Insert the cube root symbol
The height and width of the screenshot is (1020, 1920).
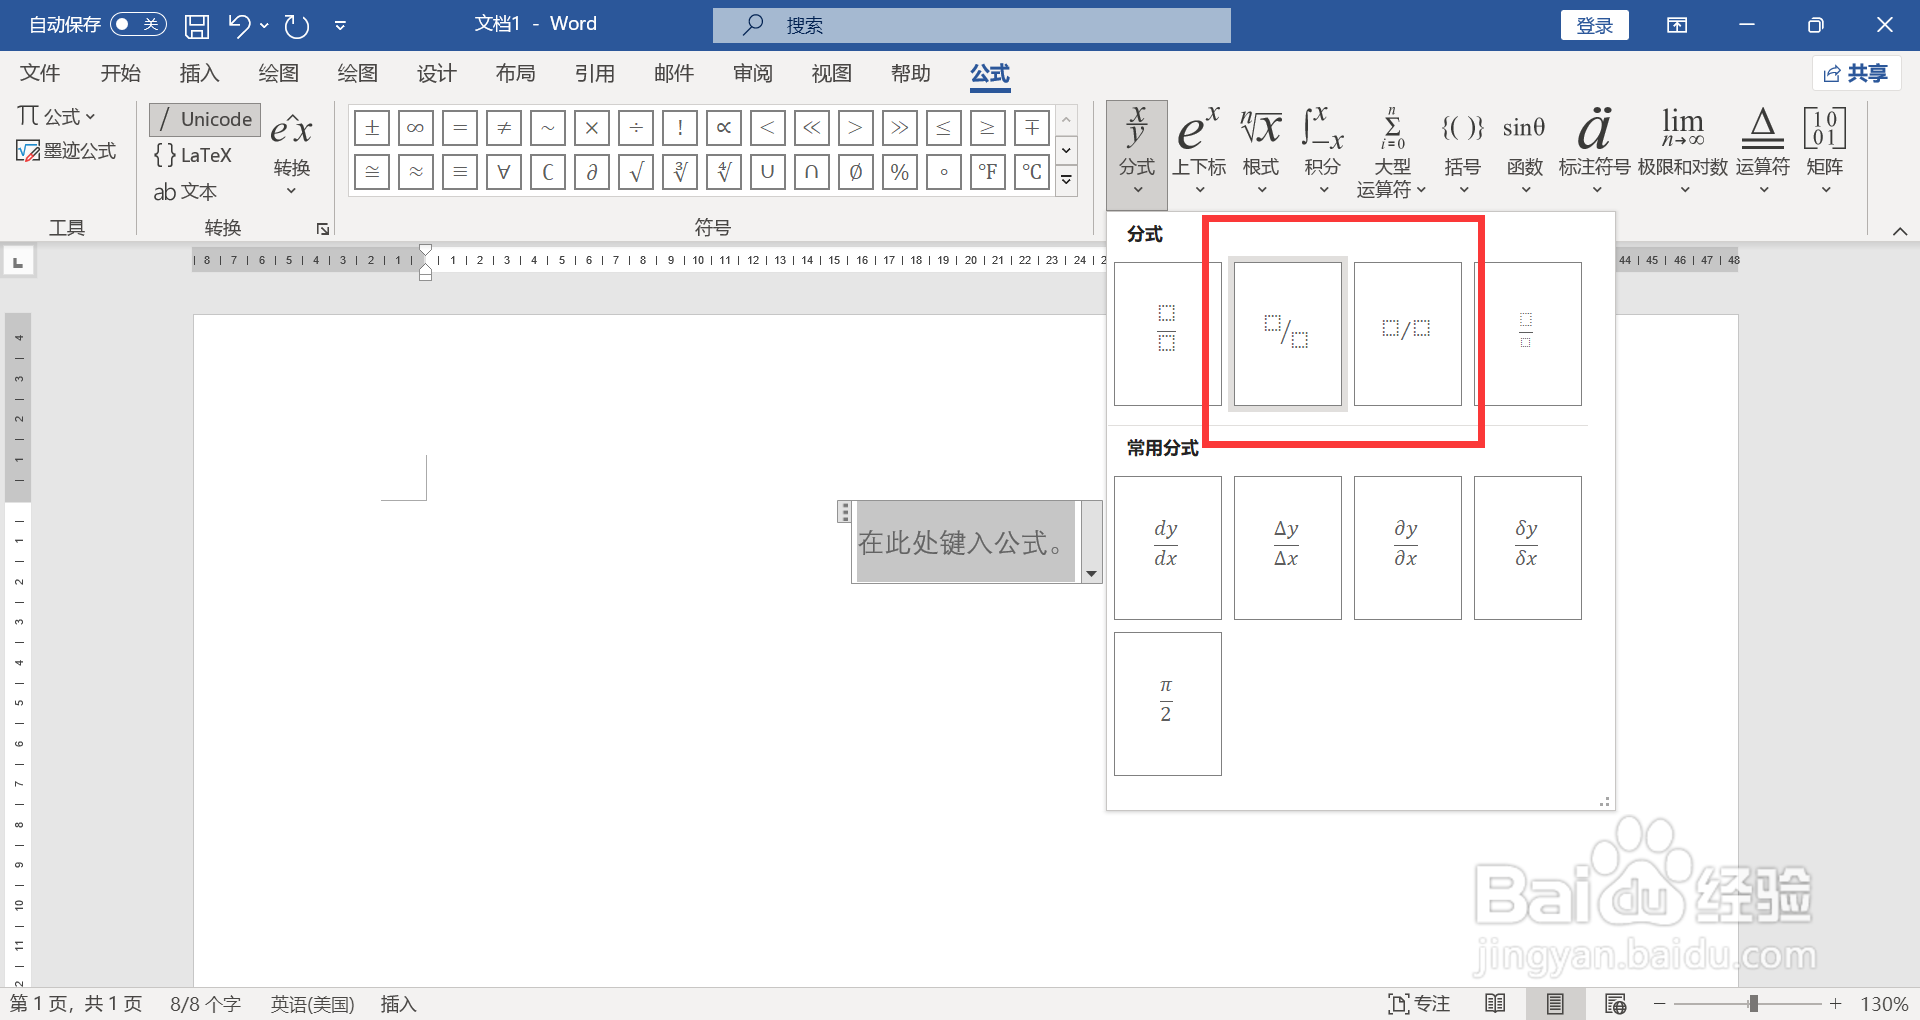coord(680,172)
